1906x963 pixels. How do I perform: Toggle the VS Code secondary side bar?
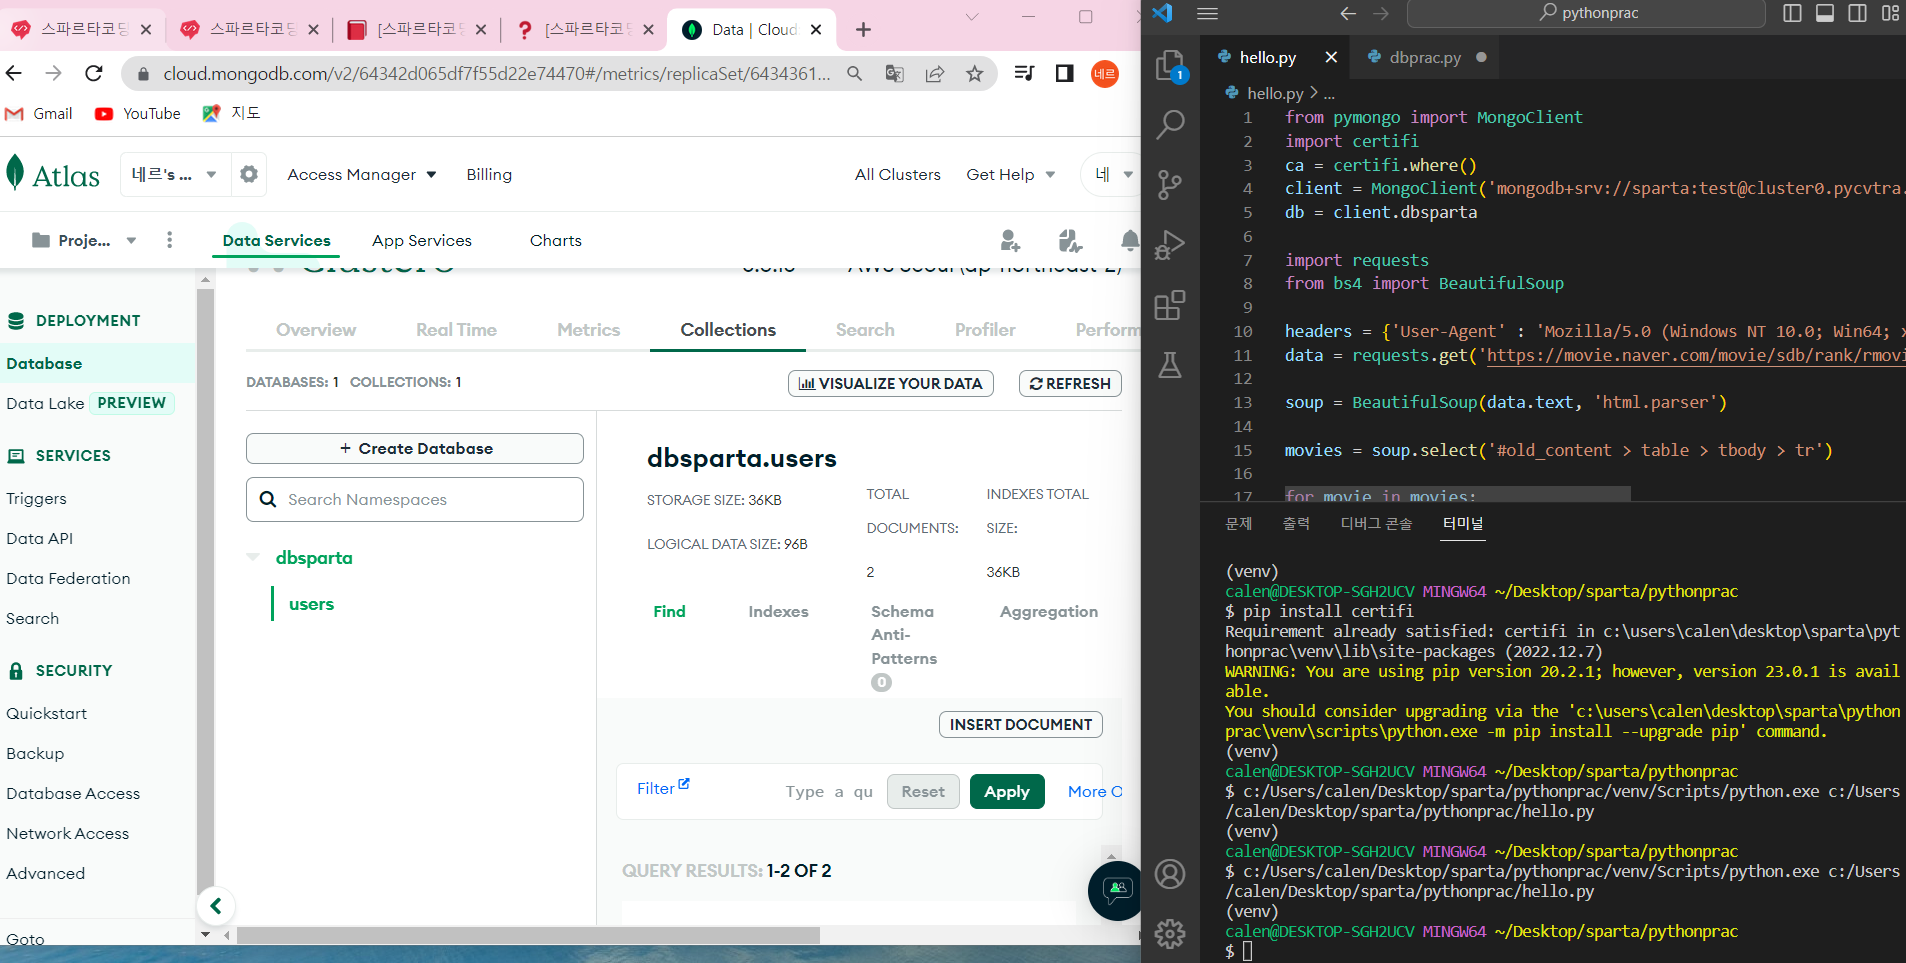[1858, 13]
